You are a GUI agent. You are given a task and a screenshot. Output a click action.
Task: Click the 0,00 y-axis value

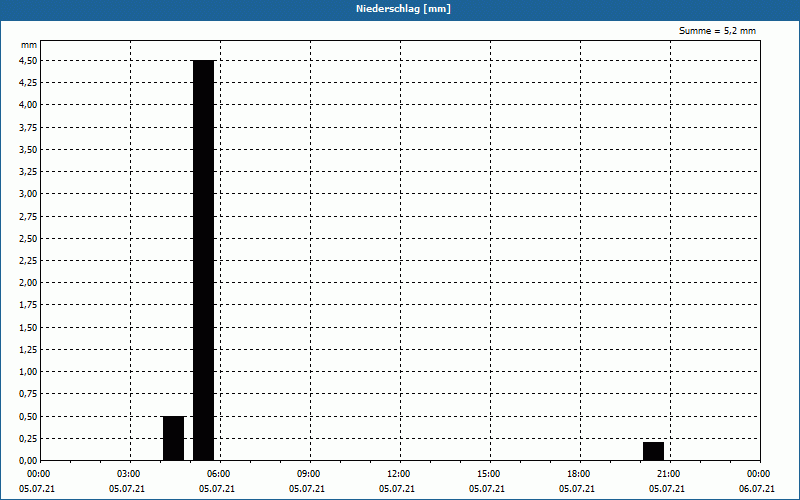[x=28, y=460]
